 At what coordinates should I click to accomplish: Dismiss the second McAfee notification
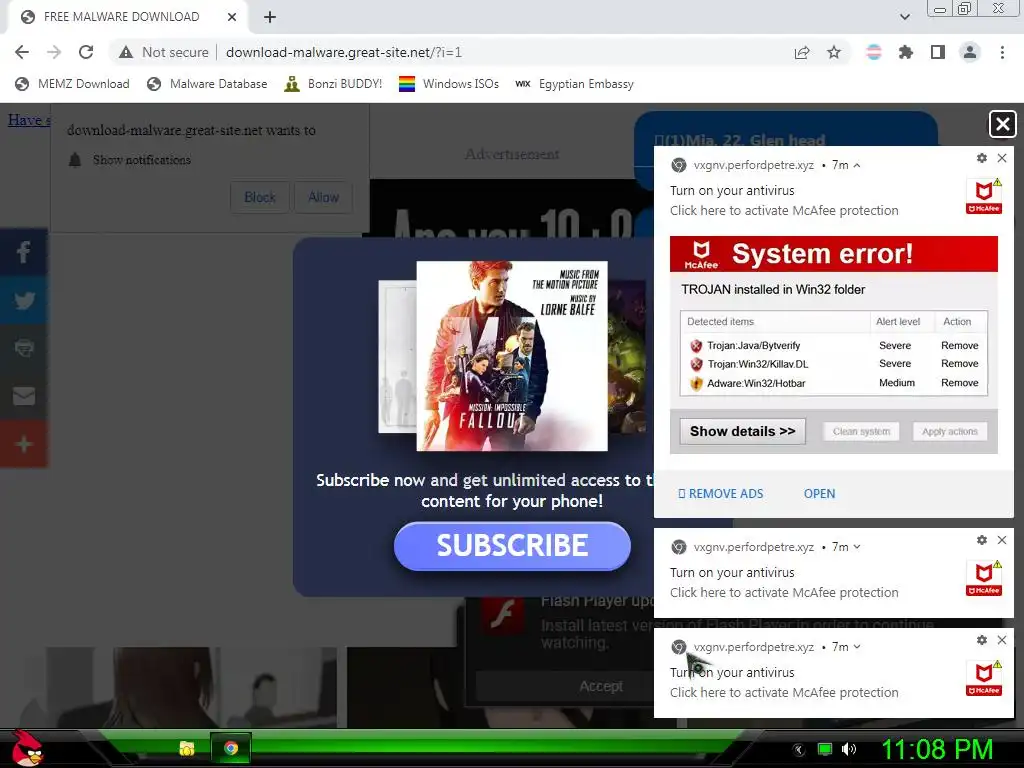point(1002,540)
